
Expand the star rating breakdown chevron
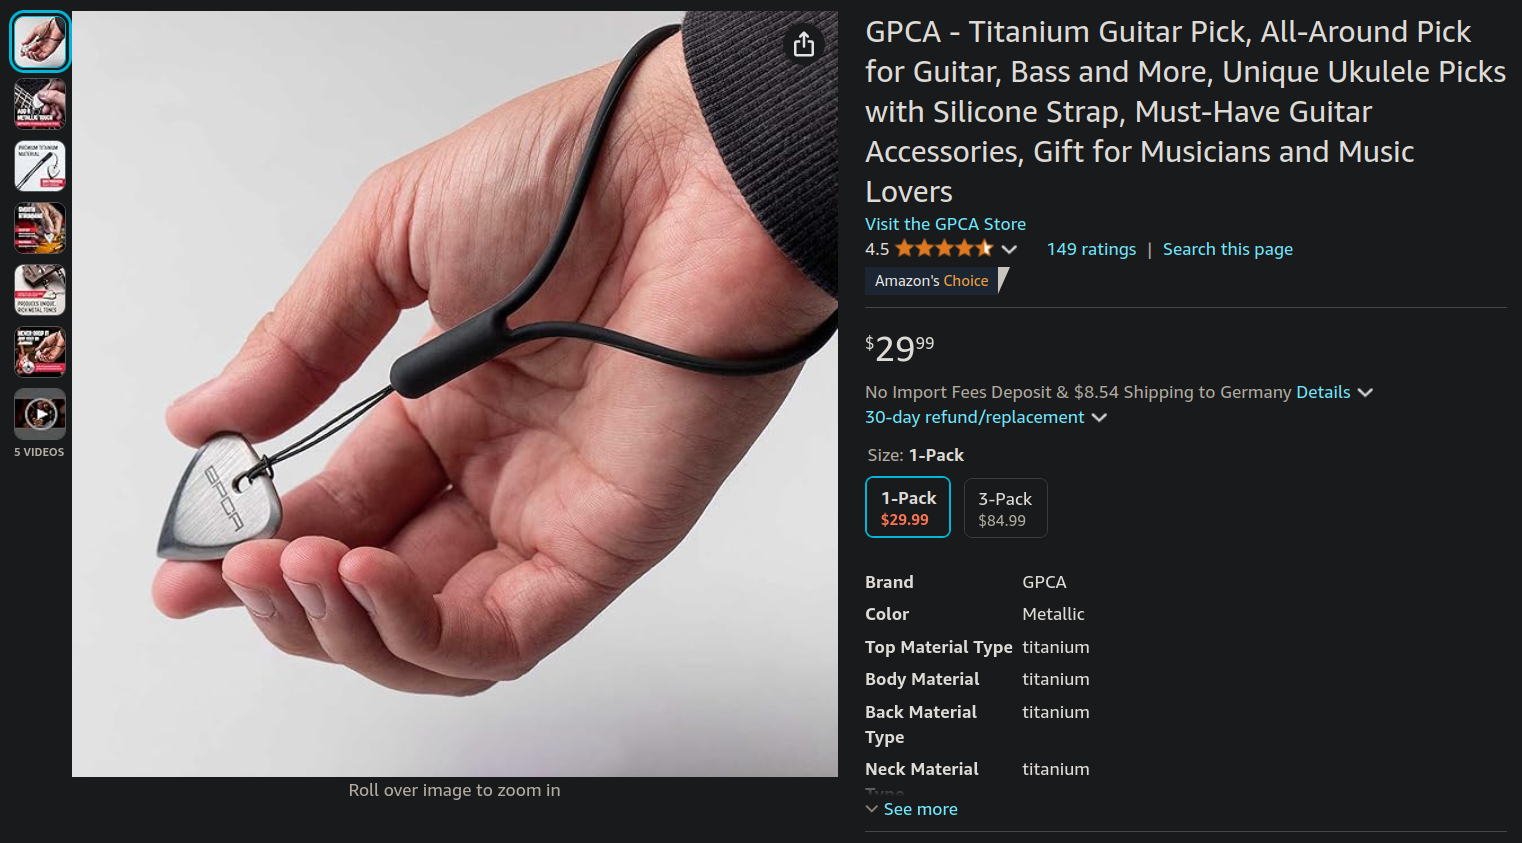(x=1009, y=249)
